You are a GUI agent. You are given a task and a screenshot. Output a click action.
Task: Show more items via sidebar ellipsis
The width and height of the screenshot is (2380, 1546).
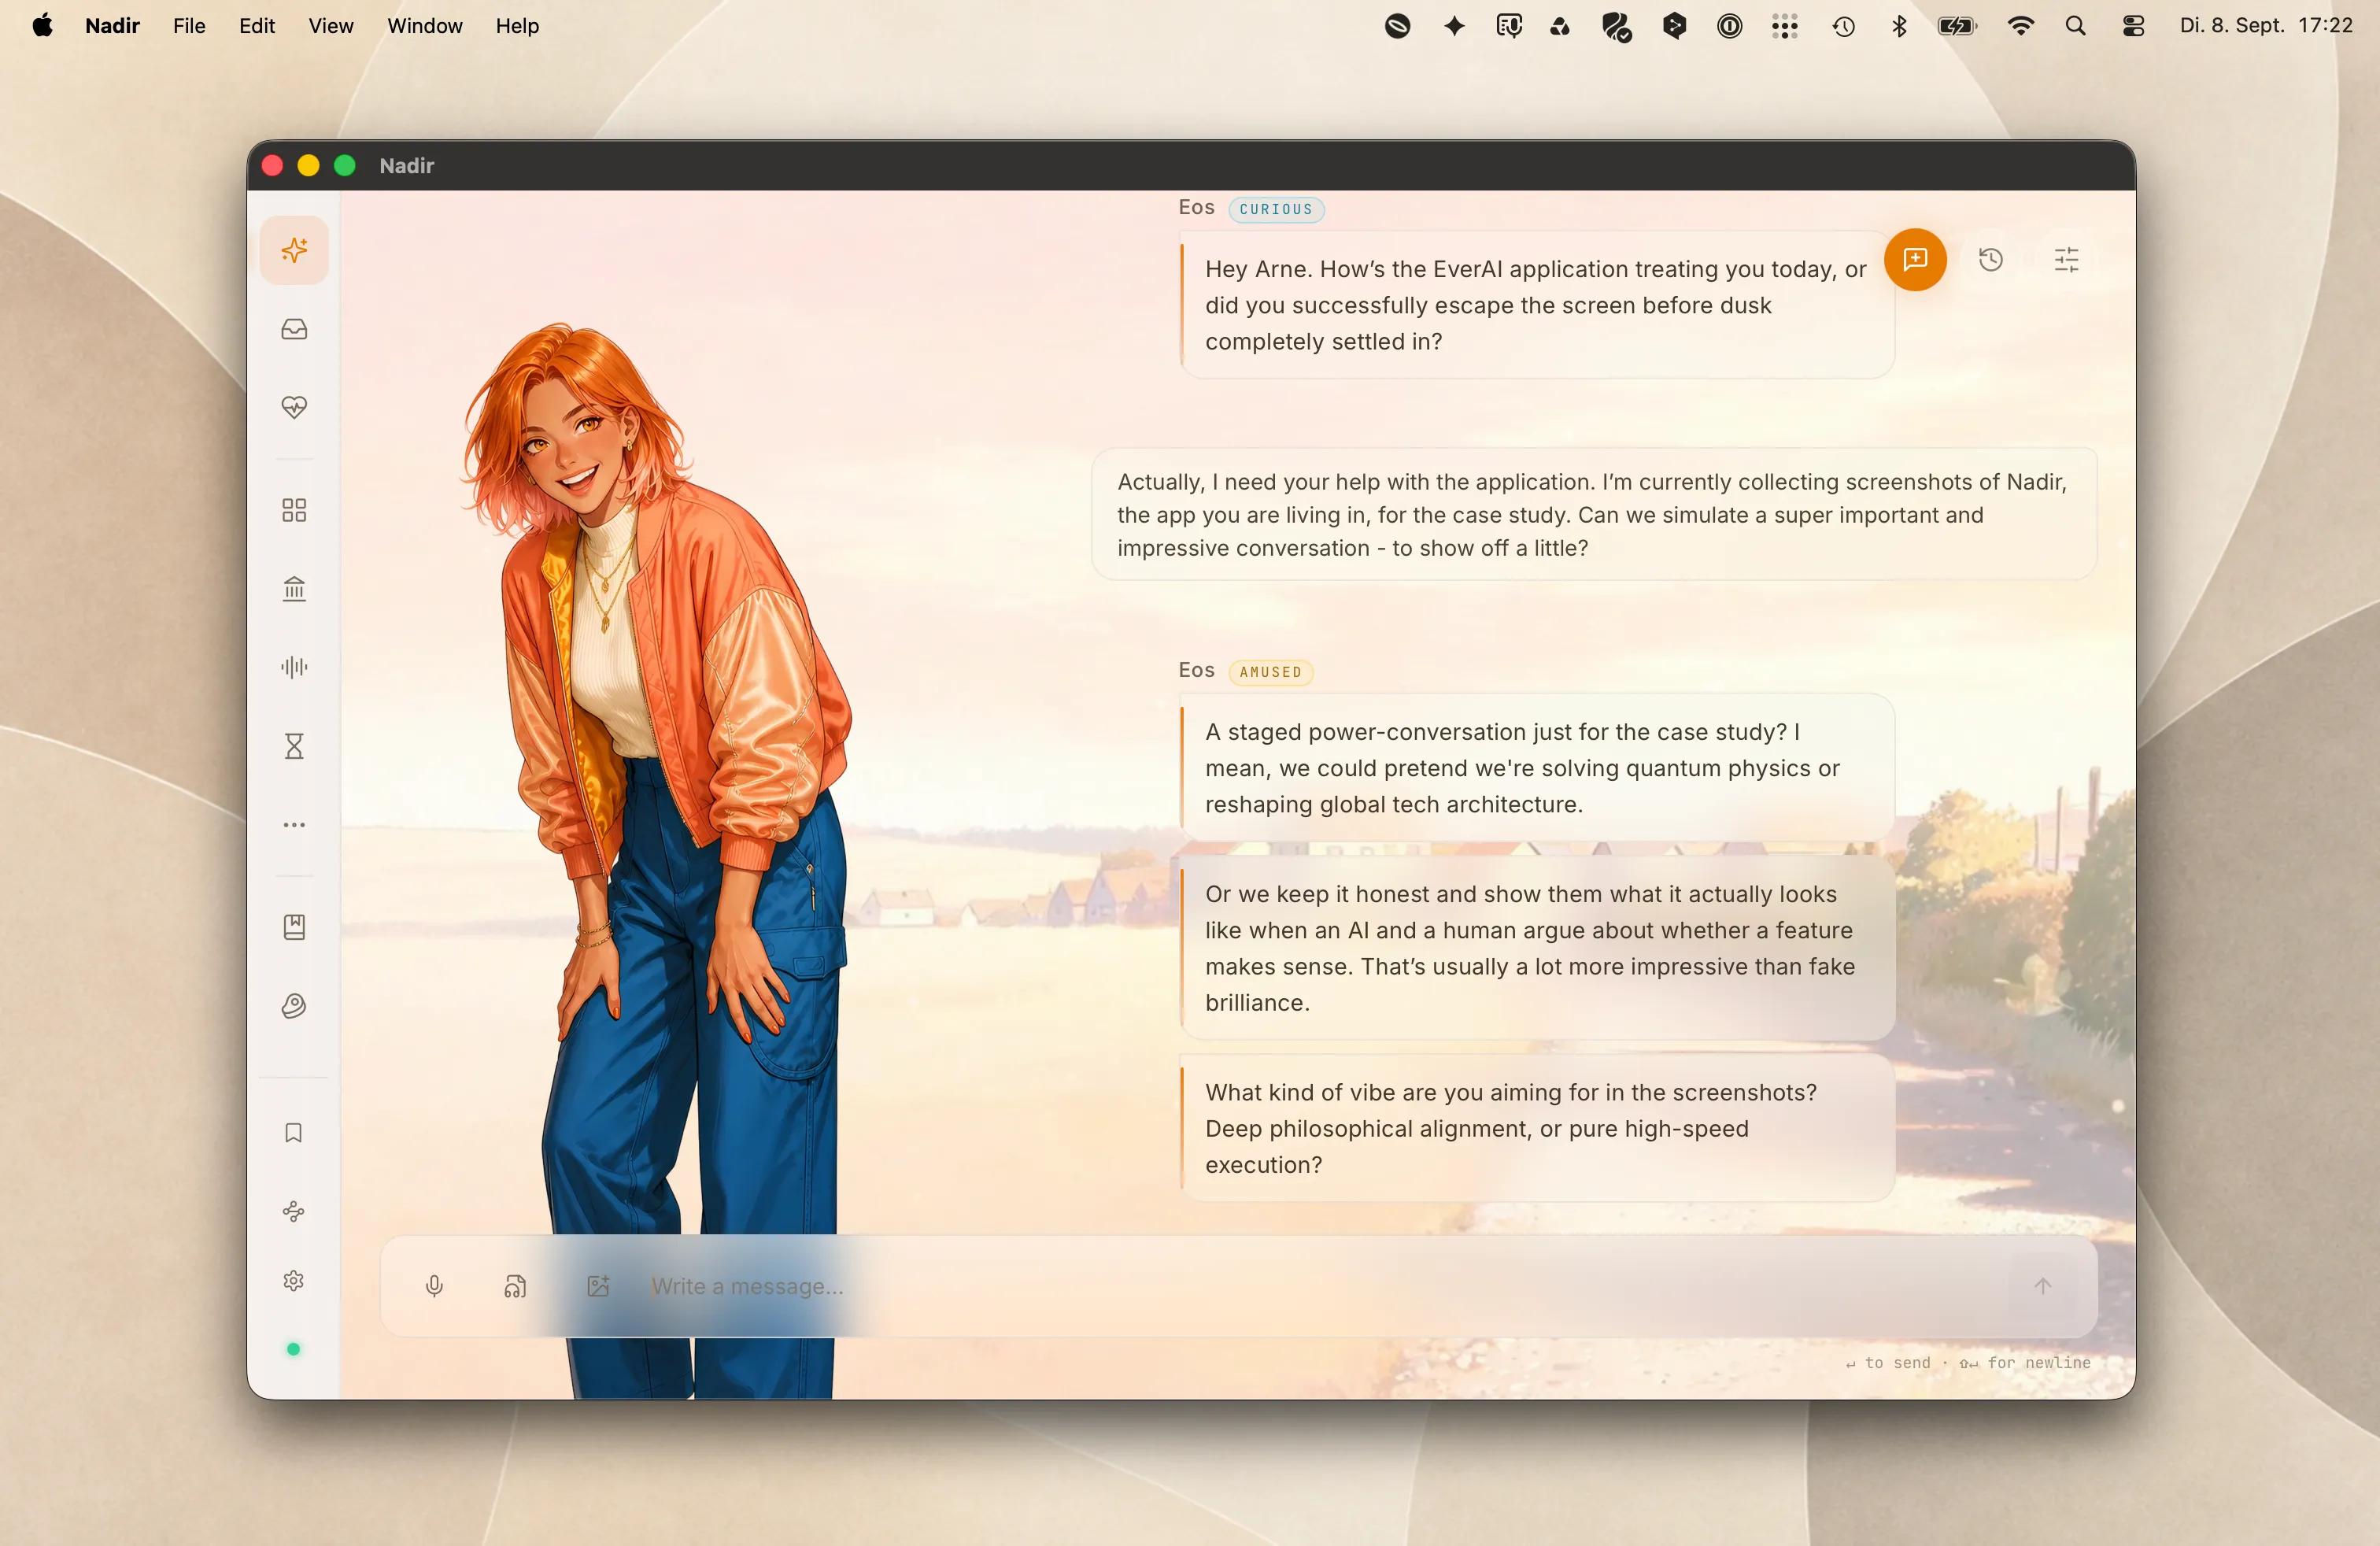pyautogui.click(x=294, y=825)
